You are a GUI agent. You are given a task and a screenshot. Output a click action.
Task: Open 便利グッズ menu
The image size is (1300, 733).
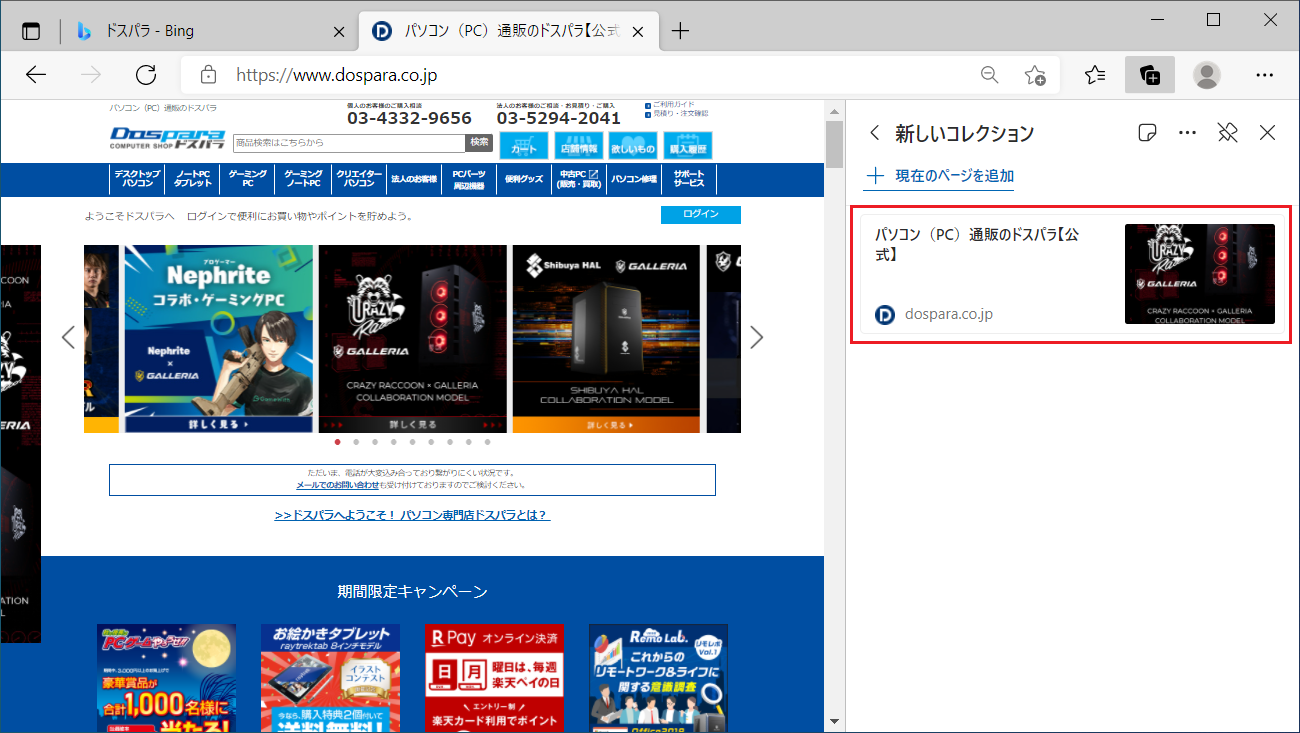click(524, 179)
